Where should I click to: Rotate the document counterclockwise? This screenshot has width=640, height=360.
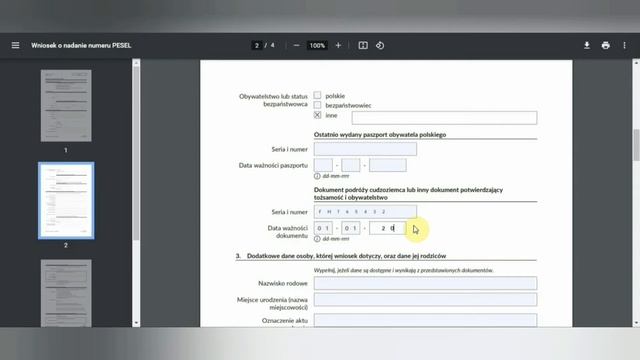point(380,45)
